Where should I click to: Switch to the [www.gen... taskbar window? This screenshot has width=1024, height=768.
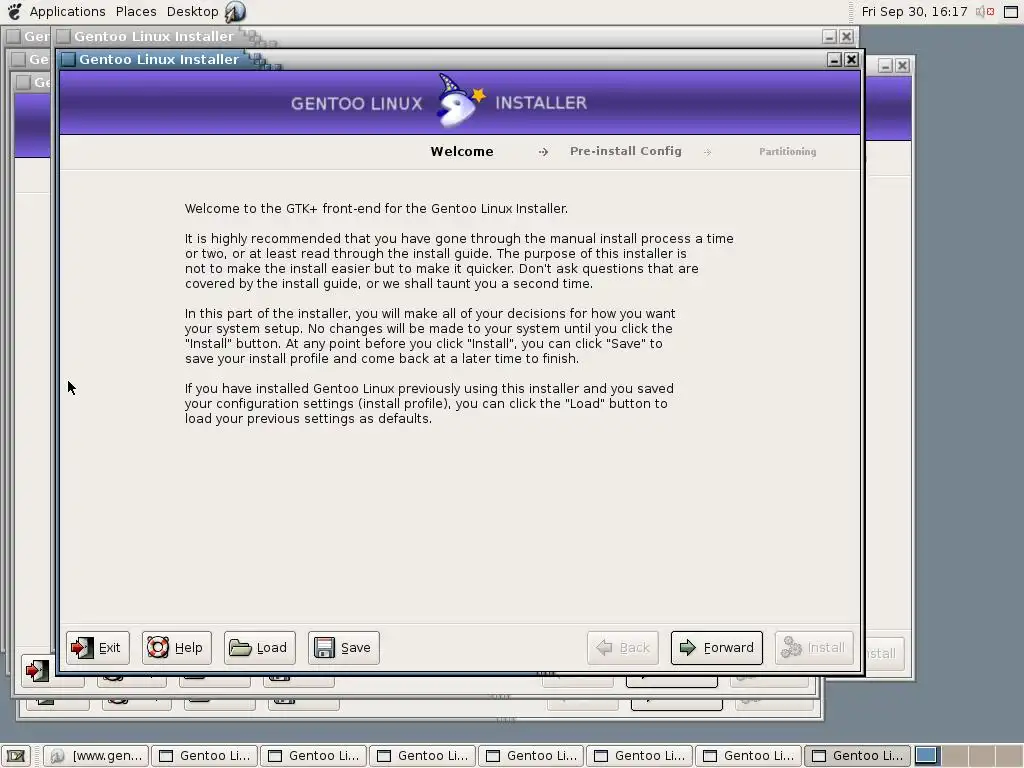click(x=97, y=756)
